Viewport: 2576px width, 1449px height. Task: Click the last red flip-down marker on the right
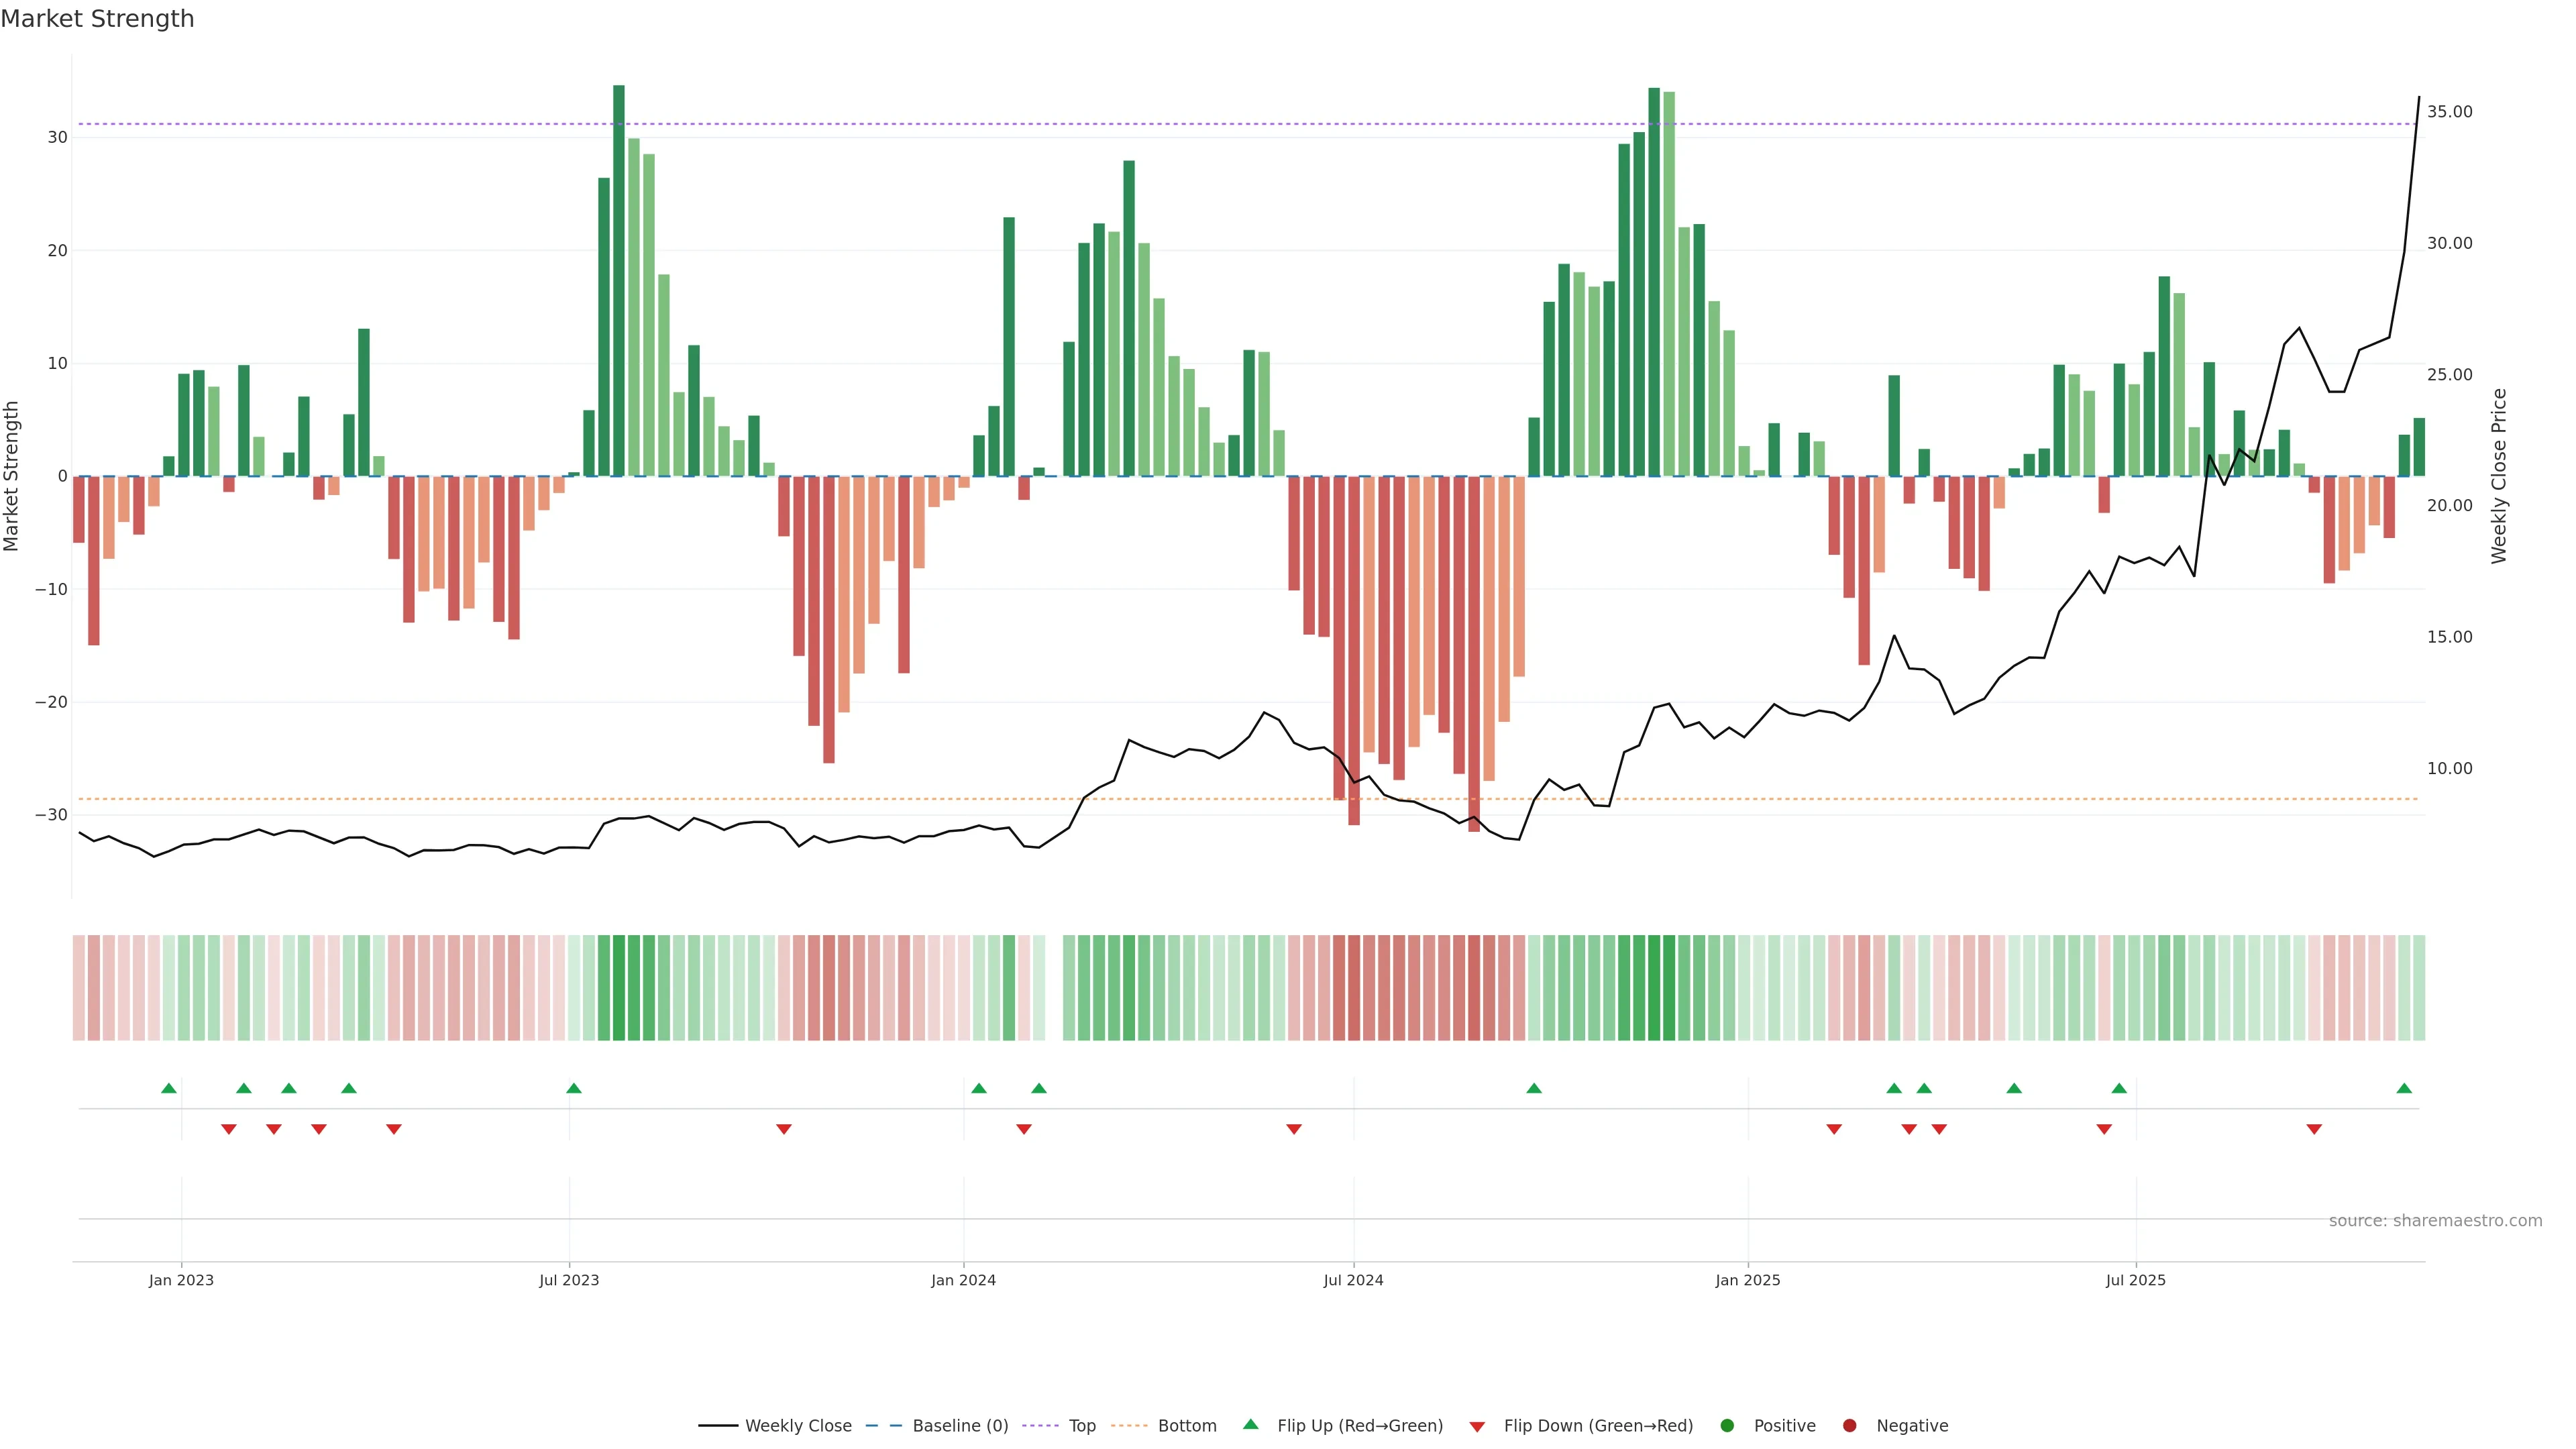[x=2314, y=1129]
